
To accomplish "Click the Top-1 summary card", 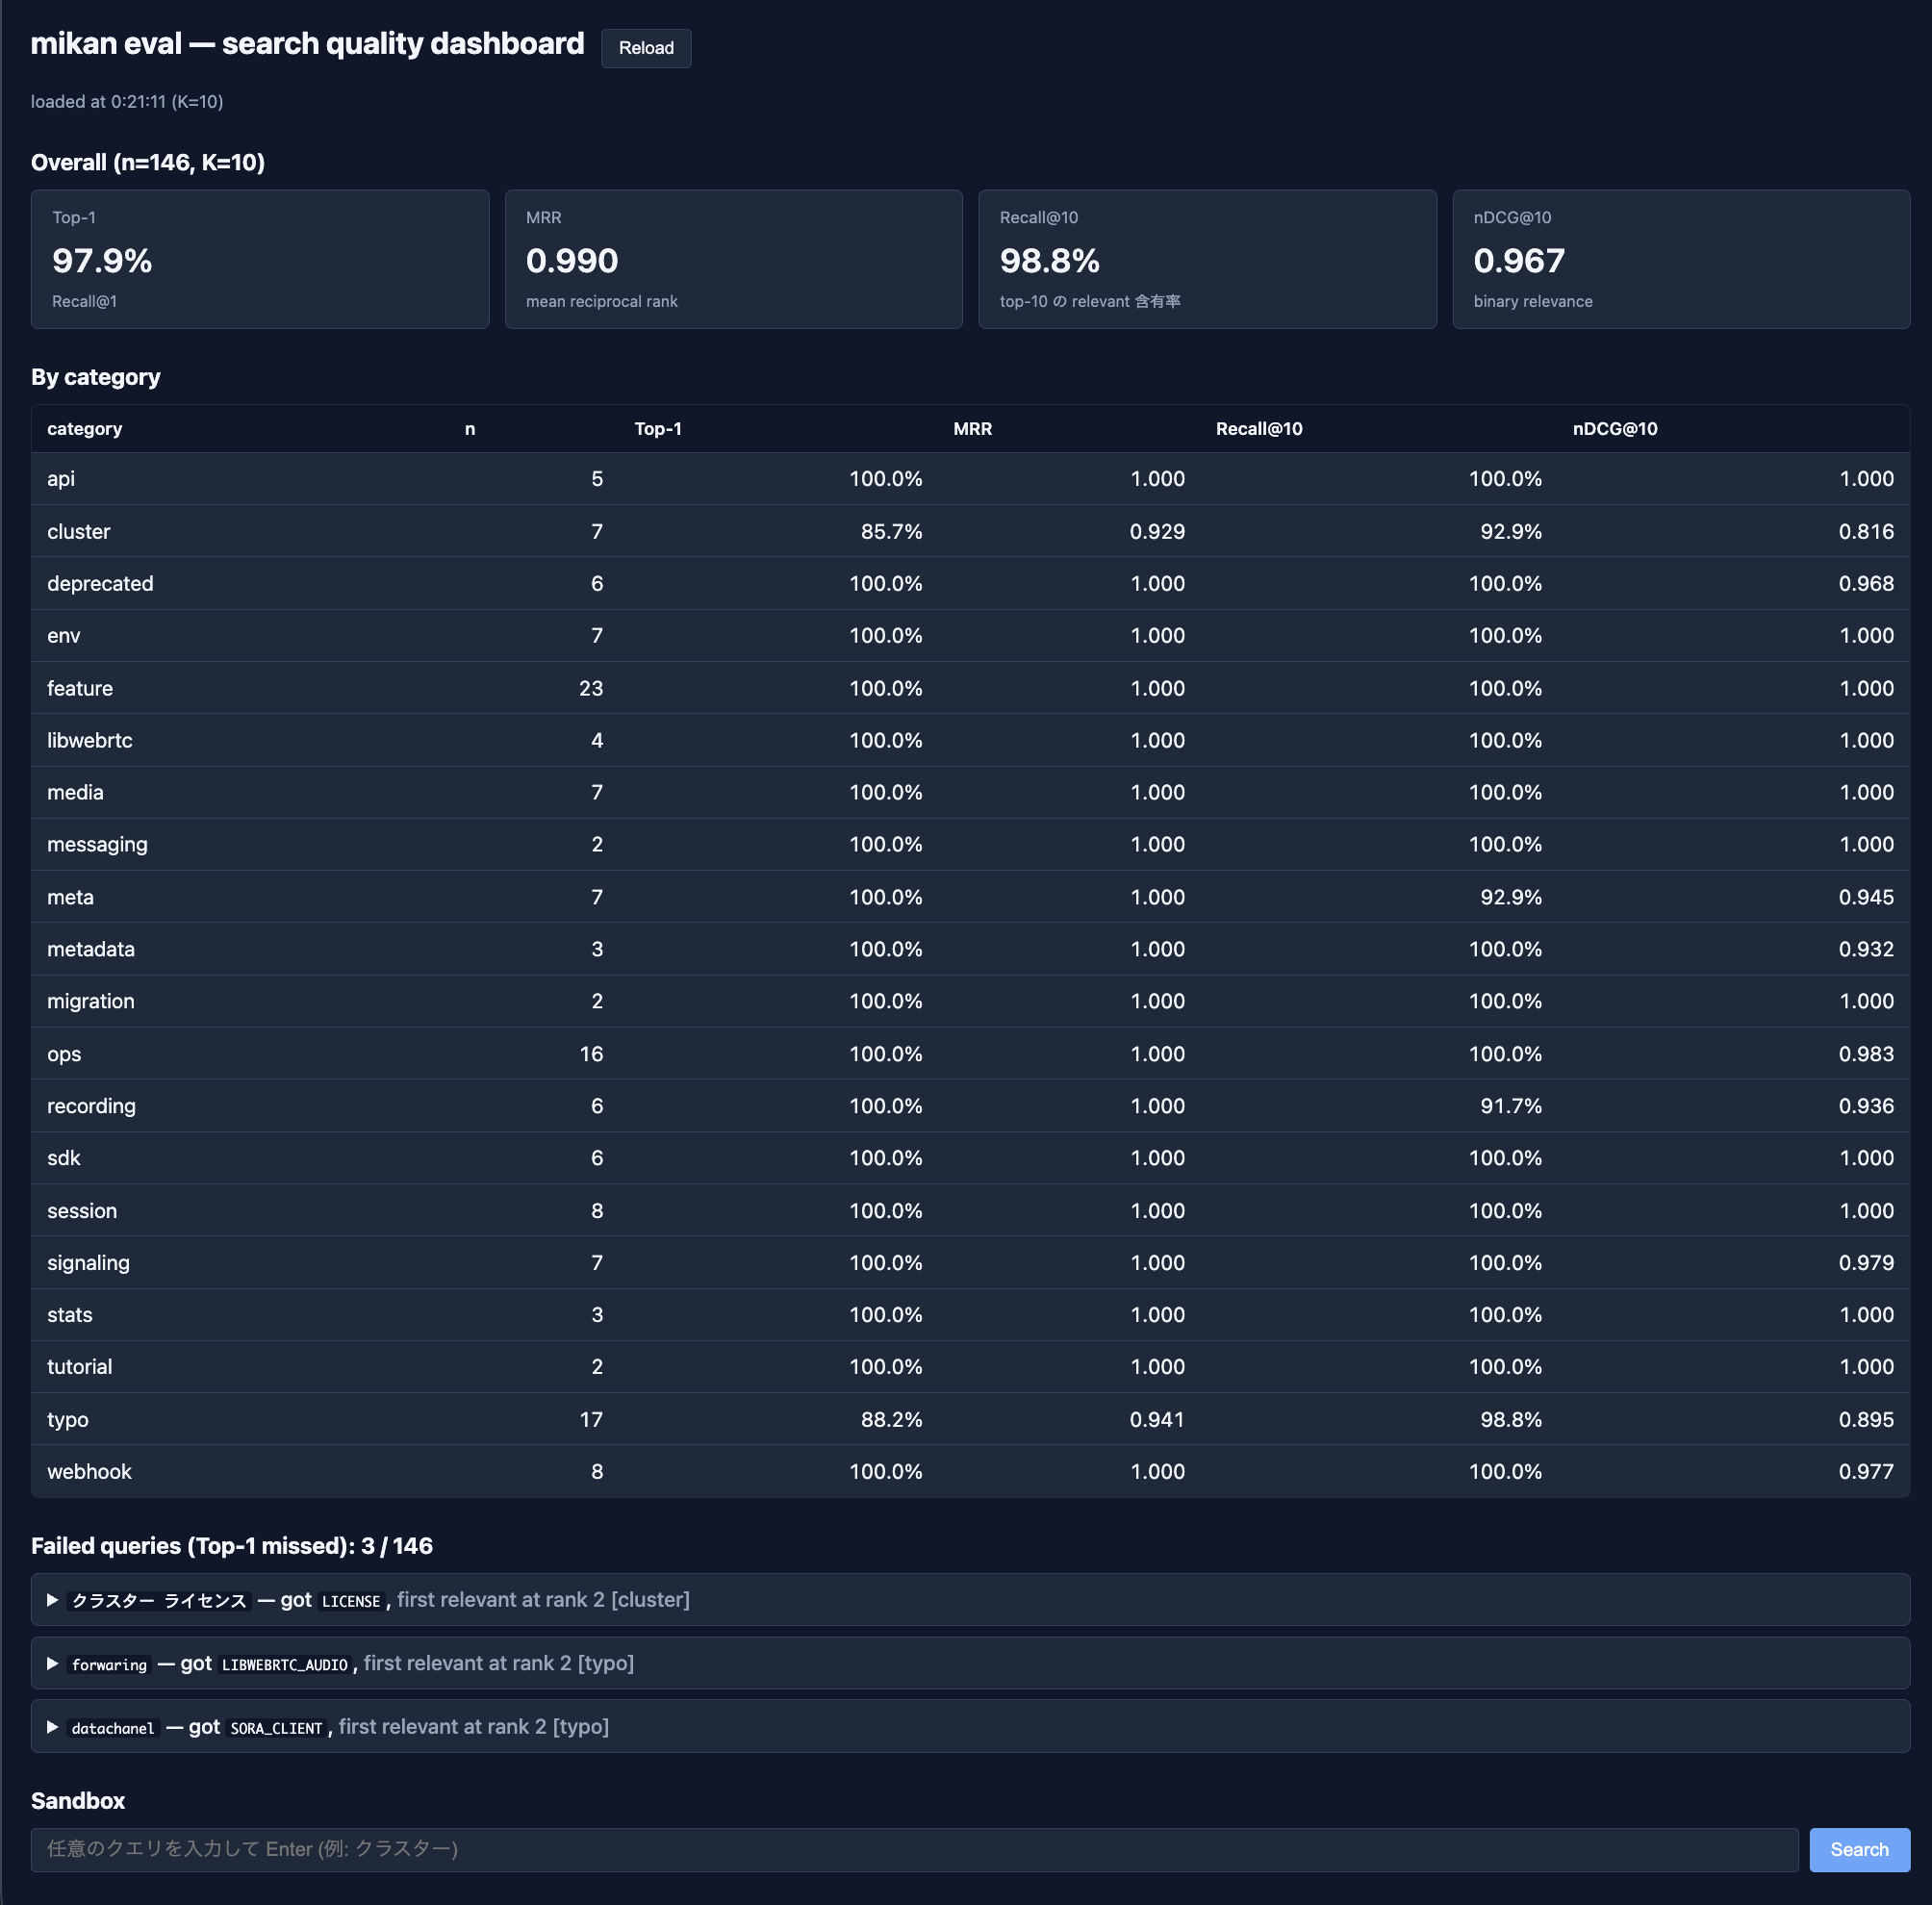I will coord(259,259).
